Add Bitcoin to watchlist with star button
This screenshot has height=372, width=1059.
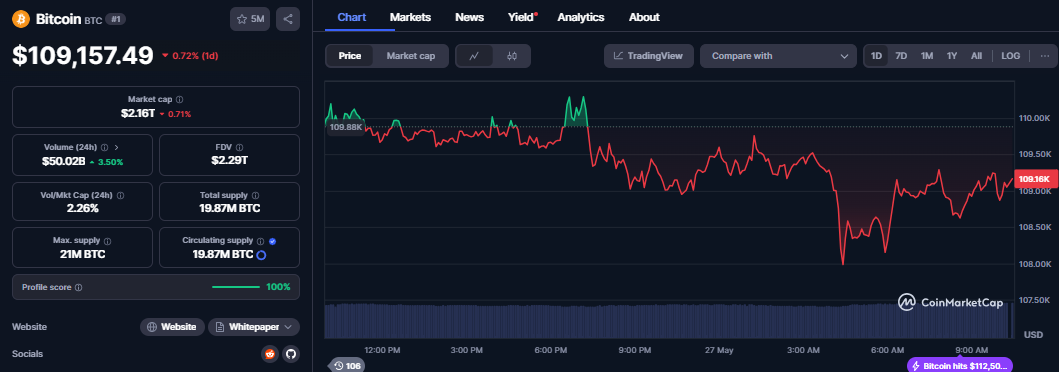[x=250, y=19]
